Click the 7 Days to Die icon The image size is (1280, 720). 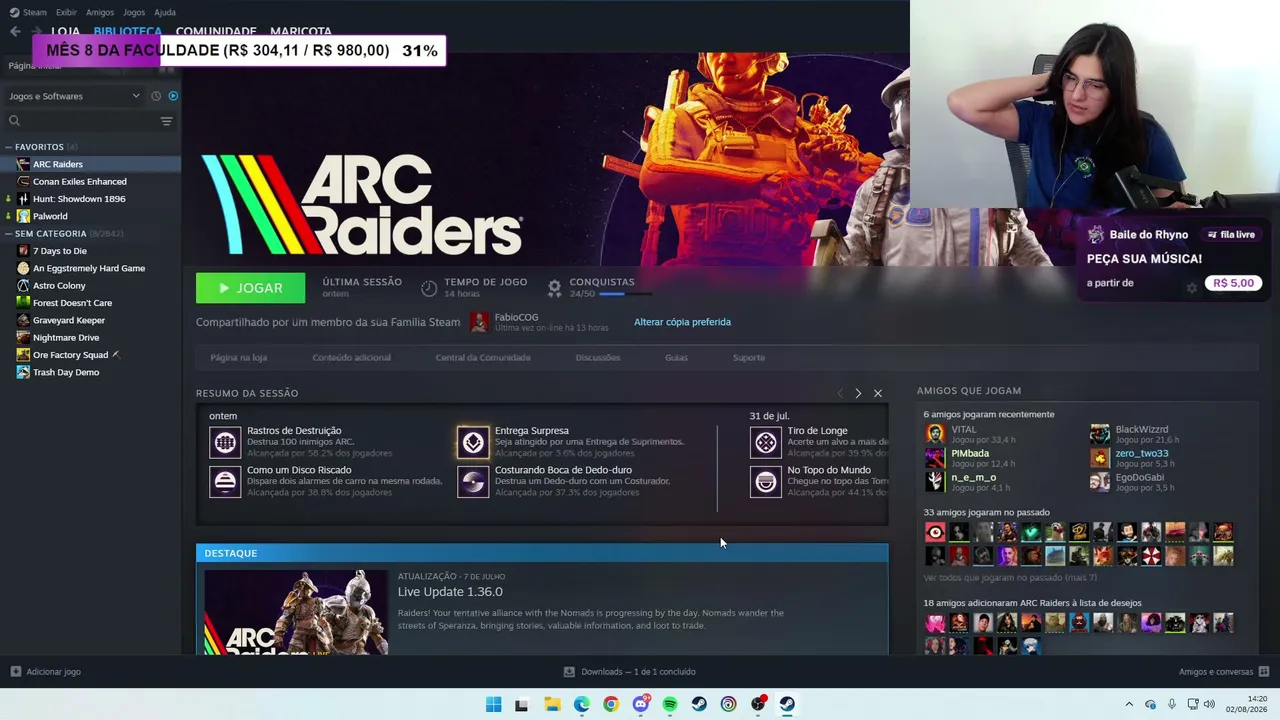coord(23,251)
